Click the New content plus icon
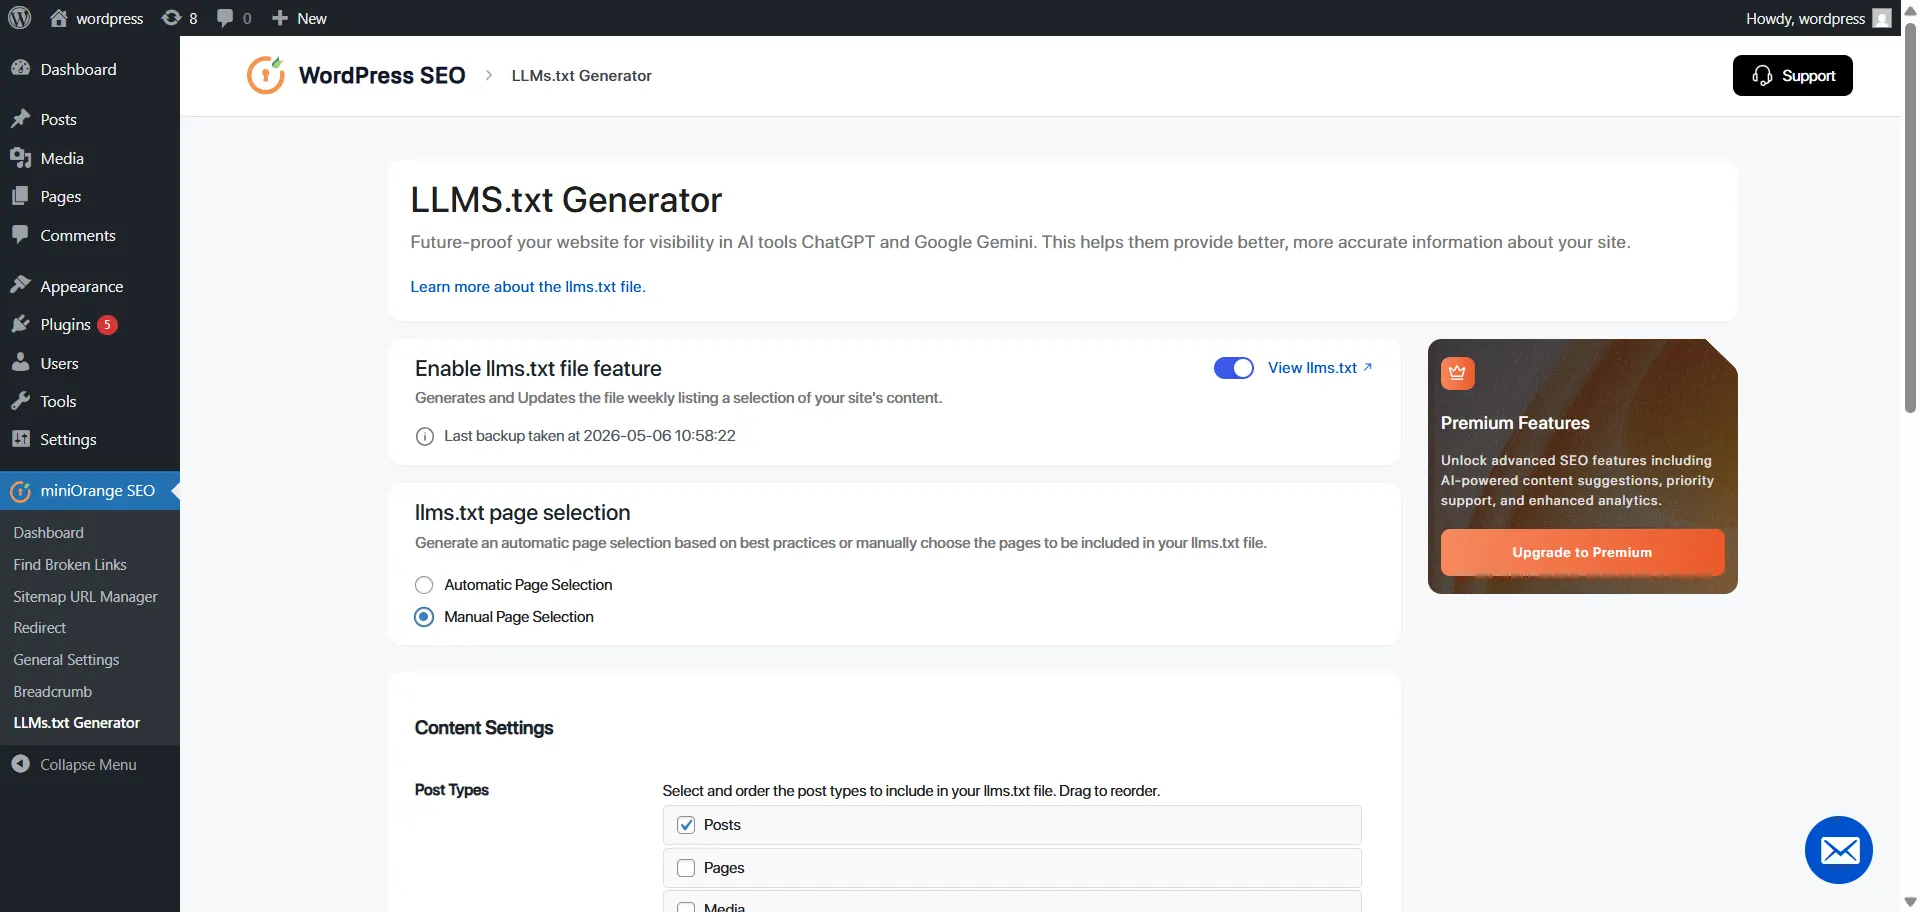The height and width of the screenshot is (912, 1920). (x=280, y=18)
